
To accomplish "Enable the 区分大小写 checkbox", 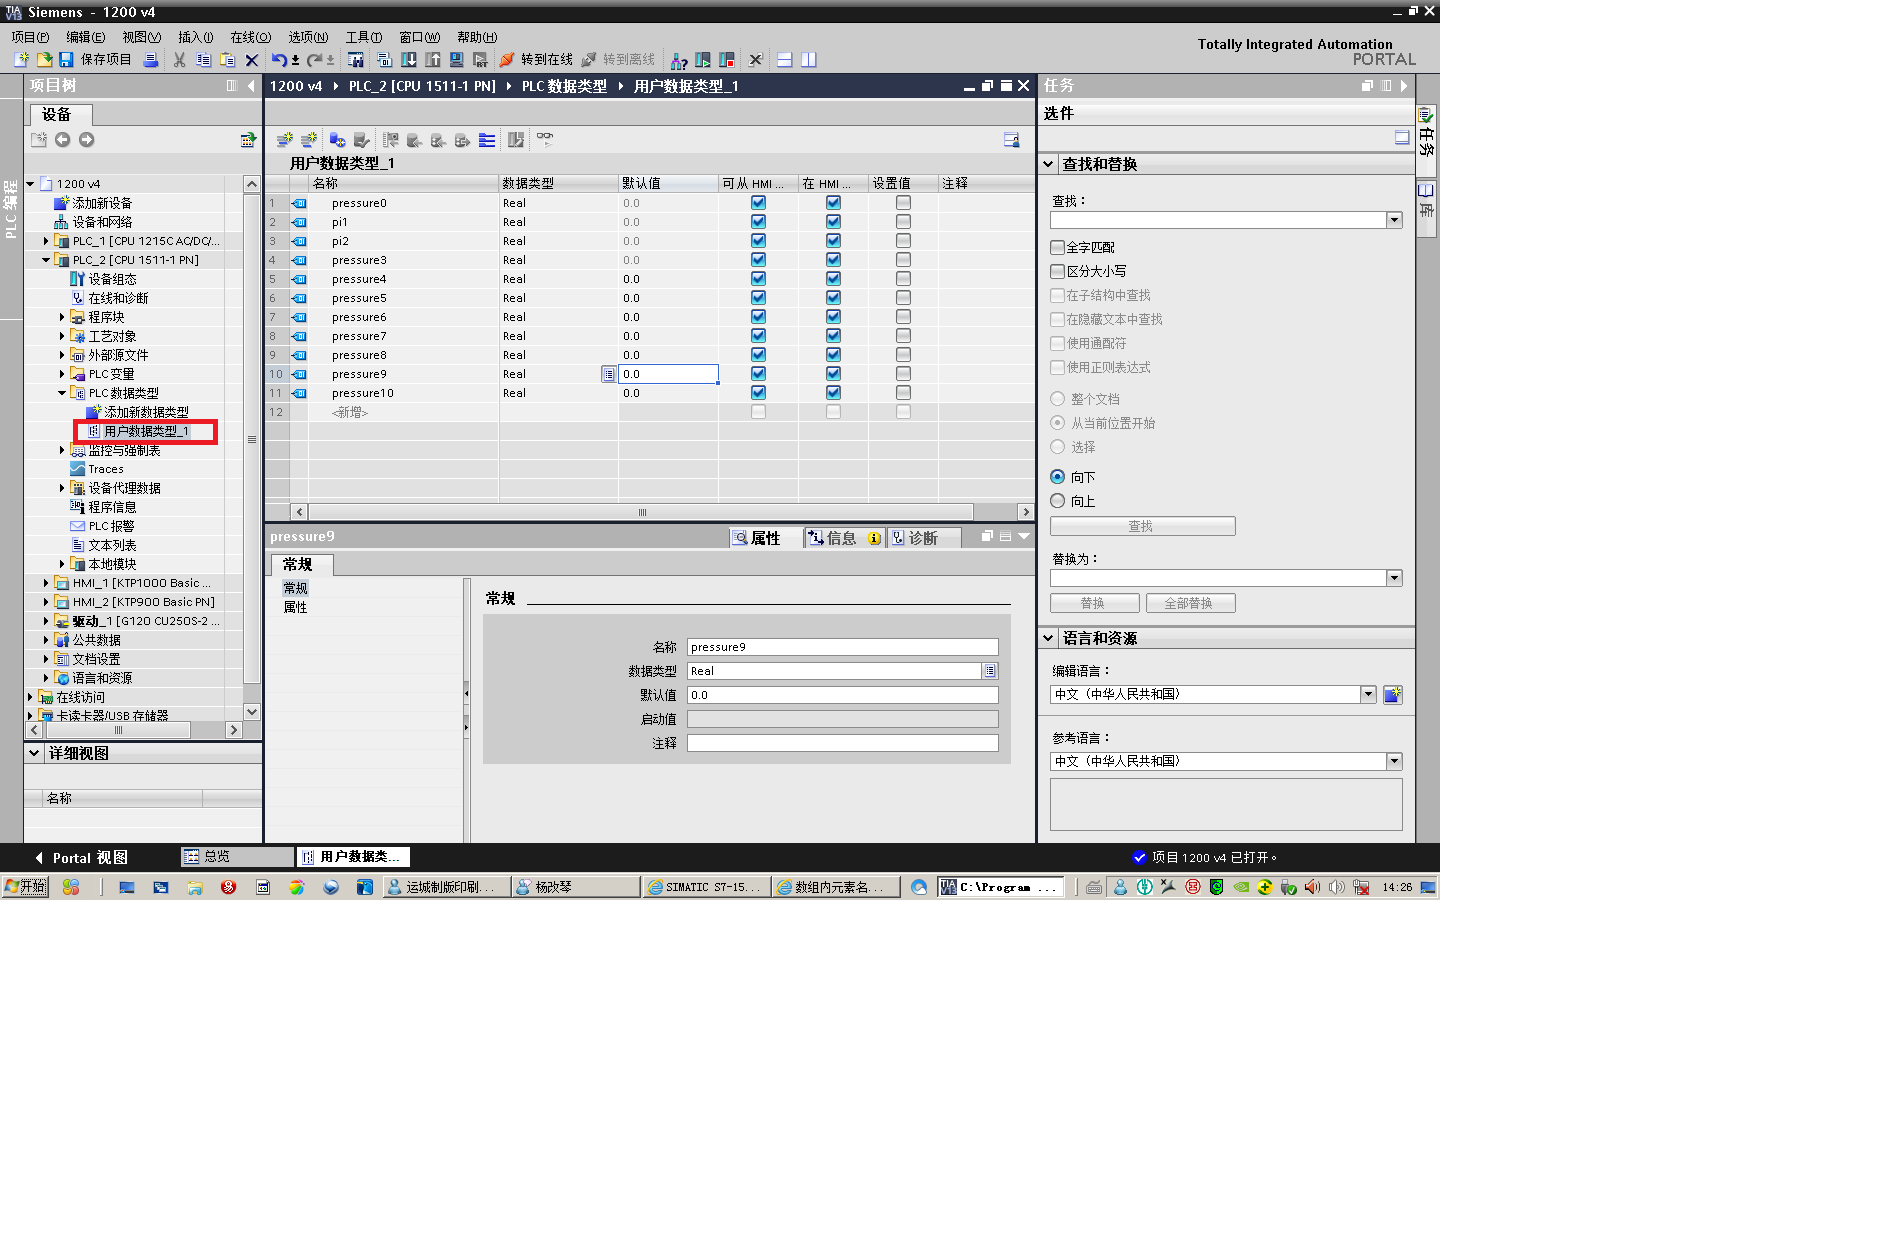I will point(1057,271).
